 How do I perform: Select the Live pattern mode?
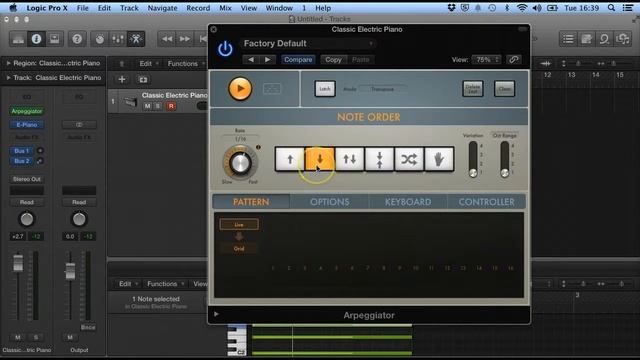click(x=239, y=224)
